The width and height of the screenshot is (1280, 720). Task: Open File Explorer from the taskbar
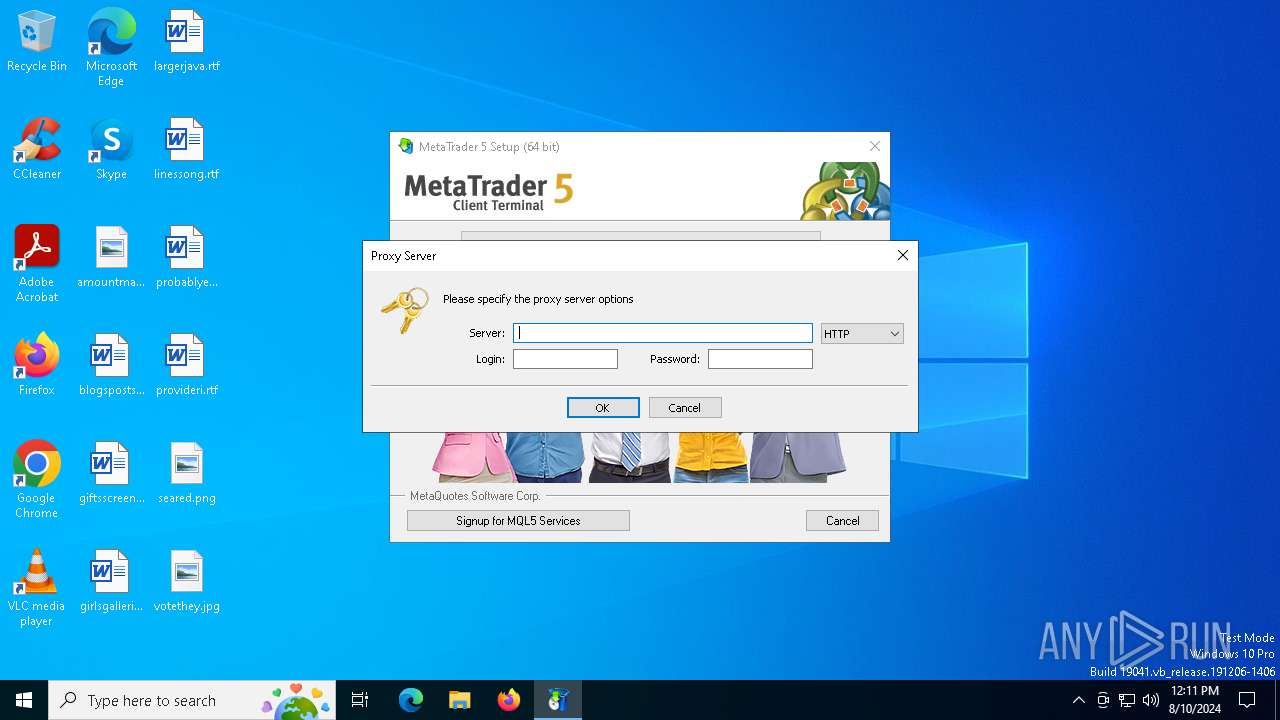coord(459,700)
